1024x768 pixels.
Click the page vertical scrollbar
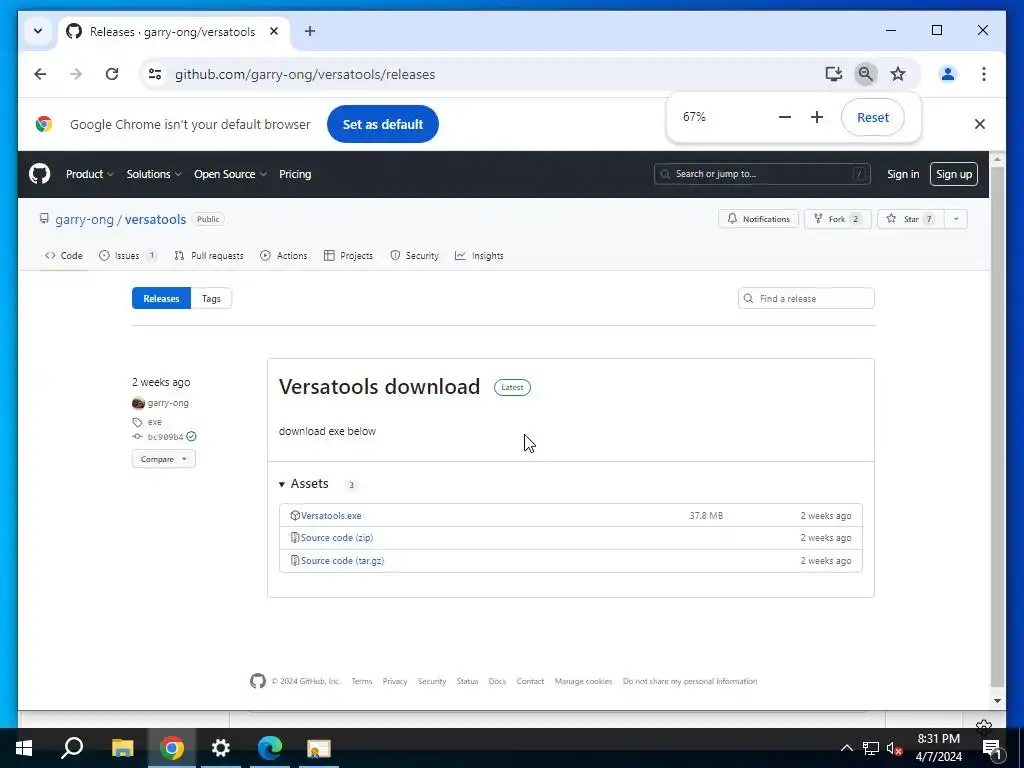pyautogui.click(x=997, y=424)
